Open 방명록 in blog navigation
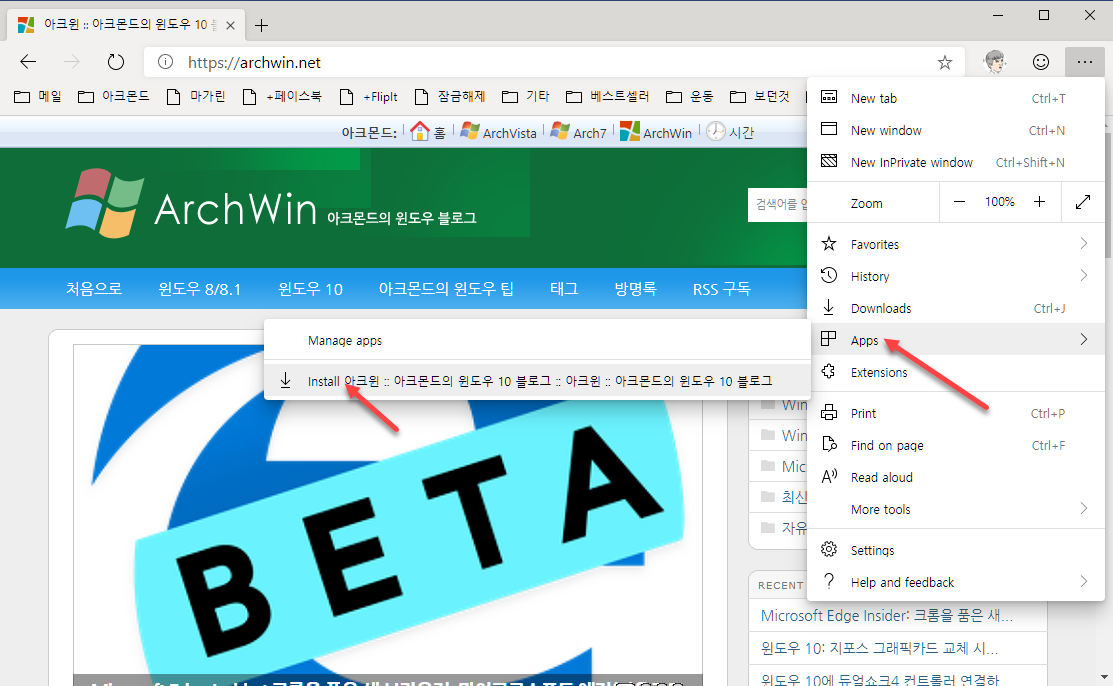 coord(635,288)
